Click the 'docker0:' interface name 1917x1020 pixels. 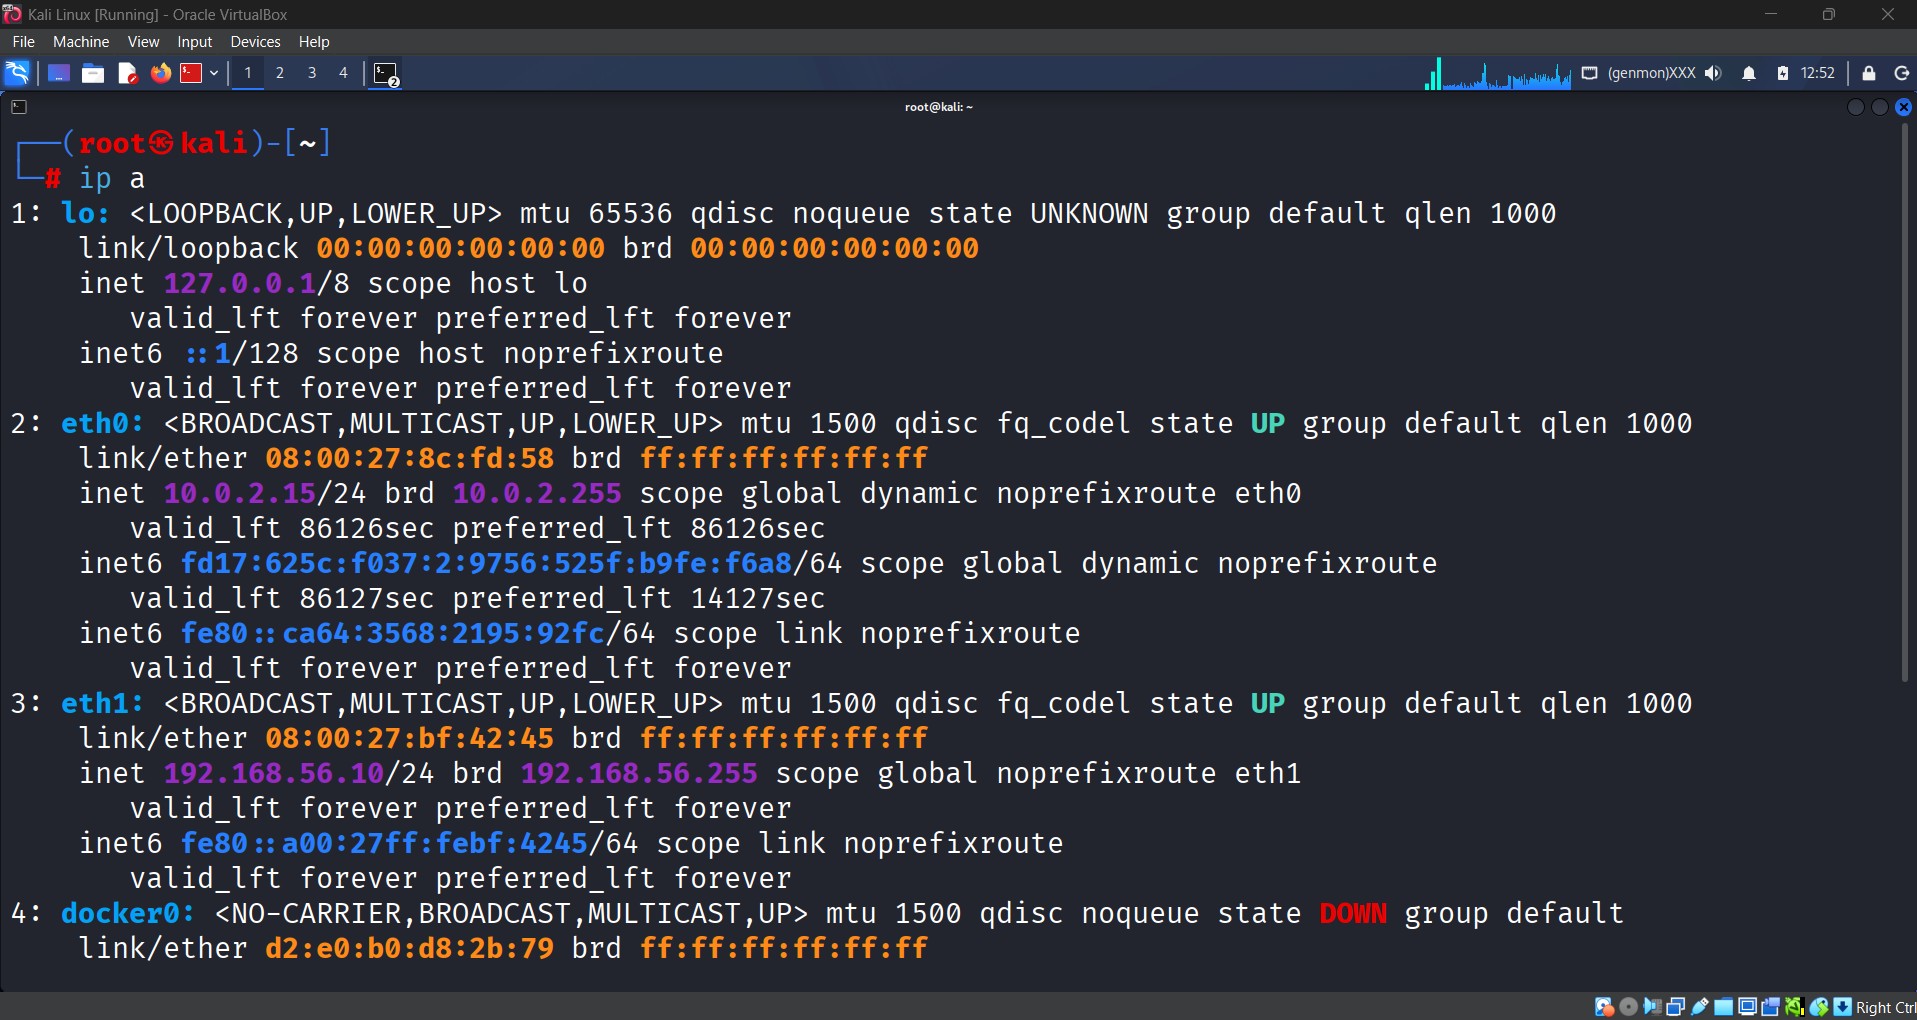128,913
